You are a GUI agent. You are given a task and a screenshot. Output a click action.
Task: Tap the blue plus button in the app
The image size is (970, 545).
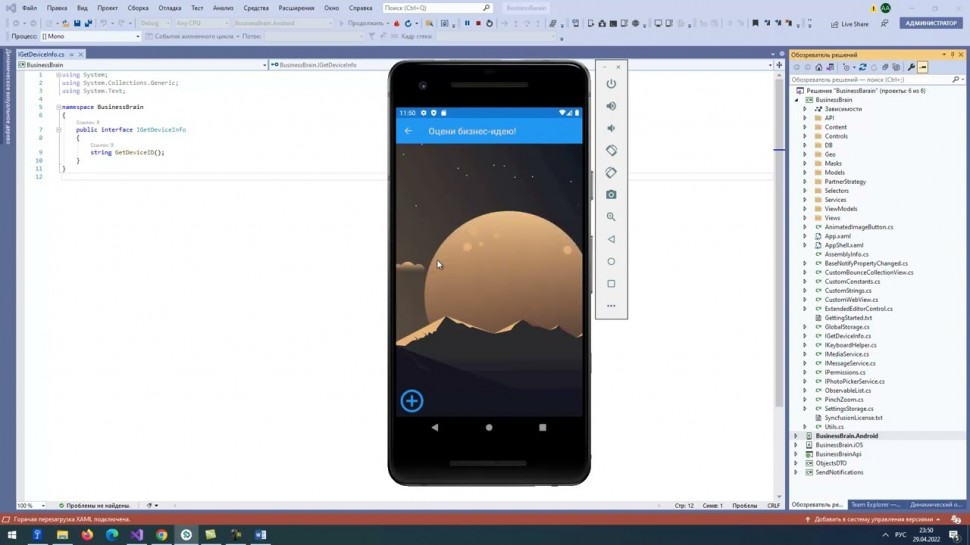[x=412, y=401]
